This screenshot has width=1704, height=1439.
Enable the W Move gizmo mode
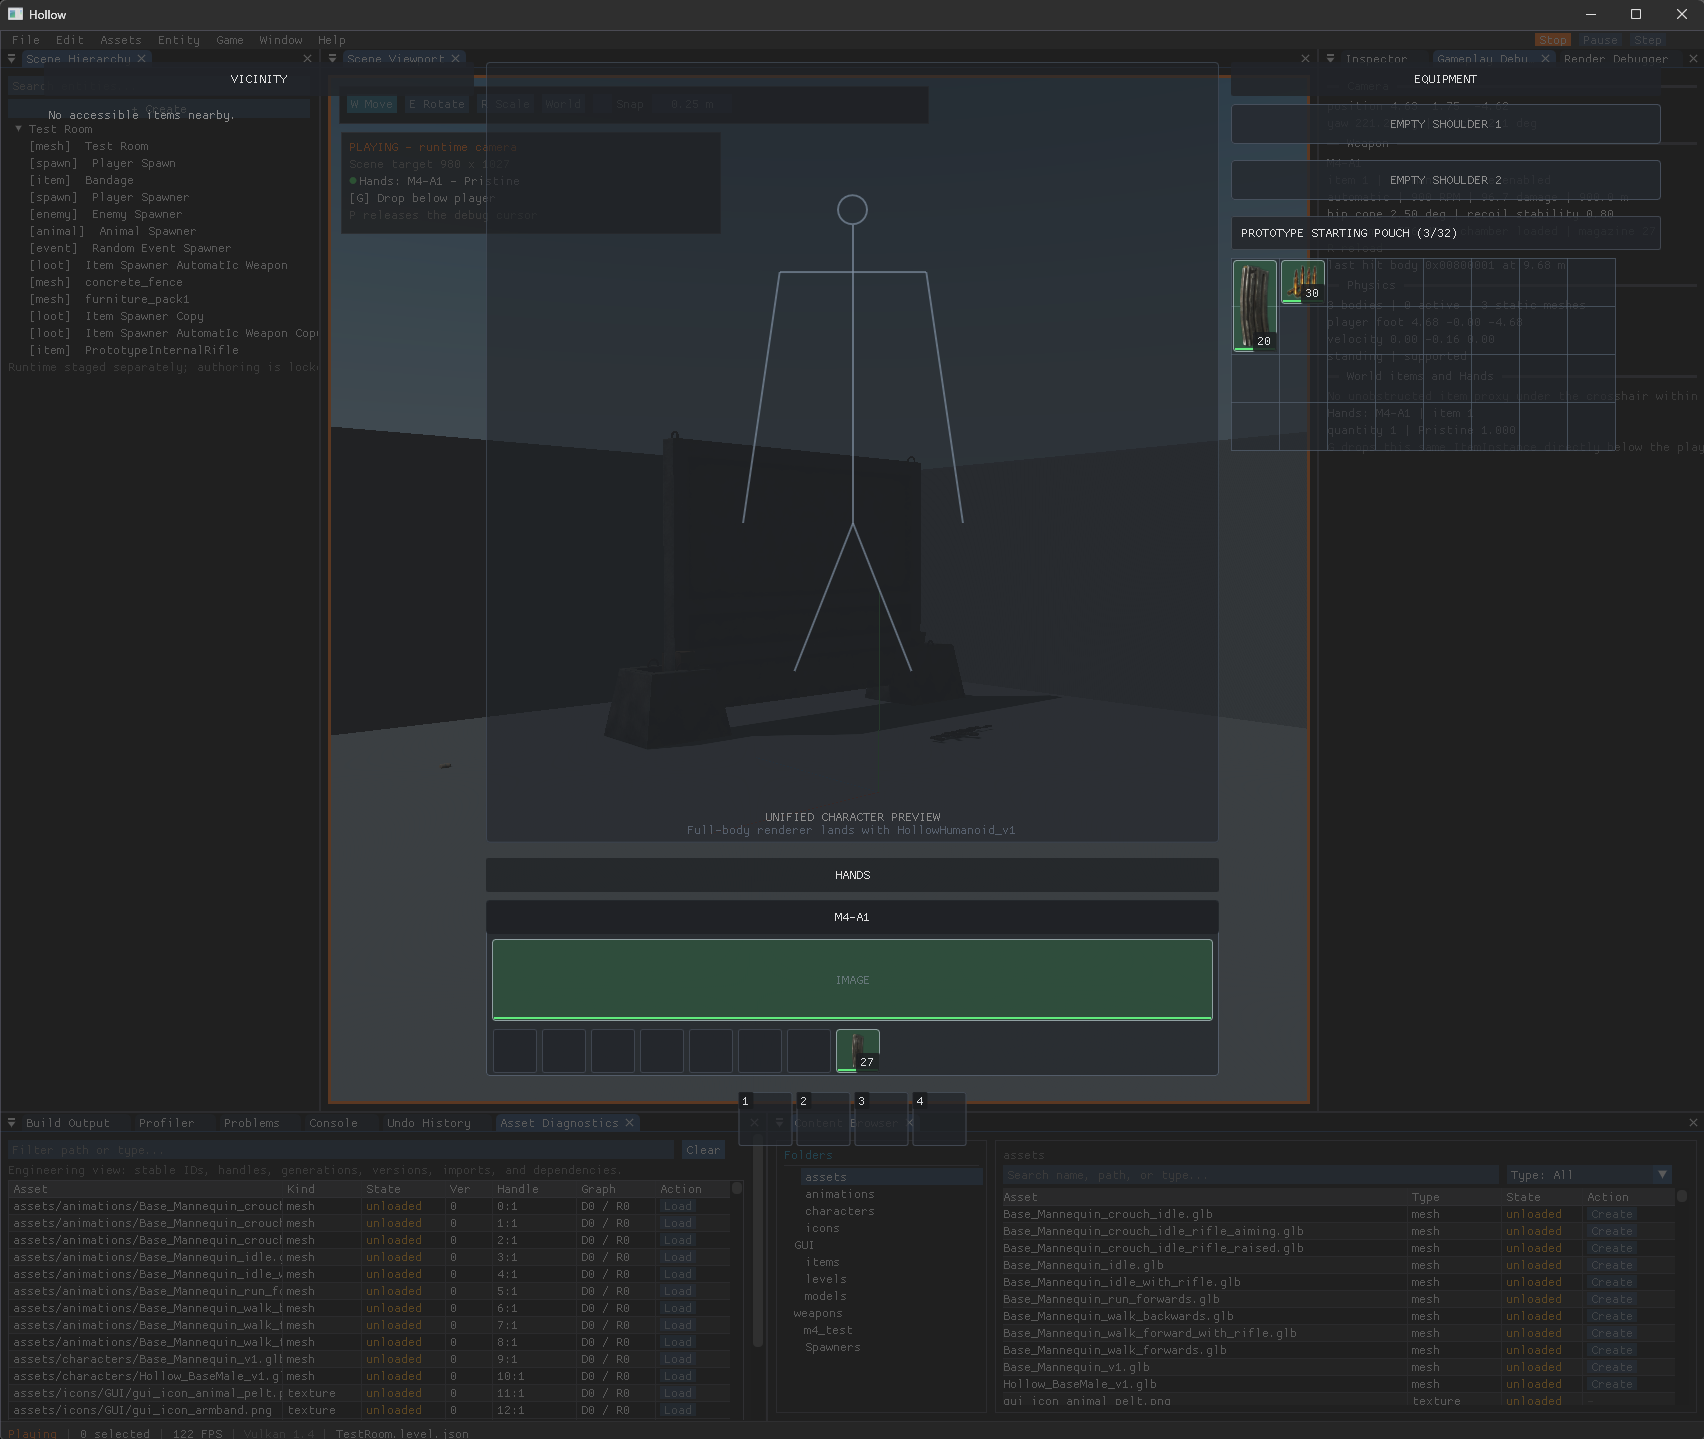point(372,104)
